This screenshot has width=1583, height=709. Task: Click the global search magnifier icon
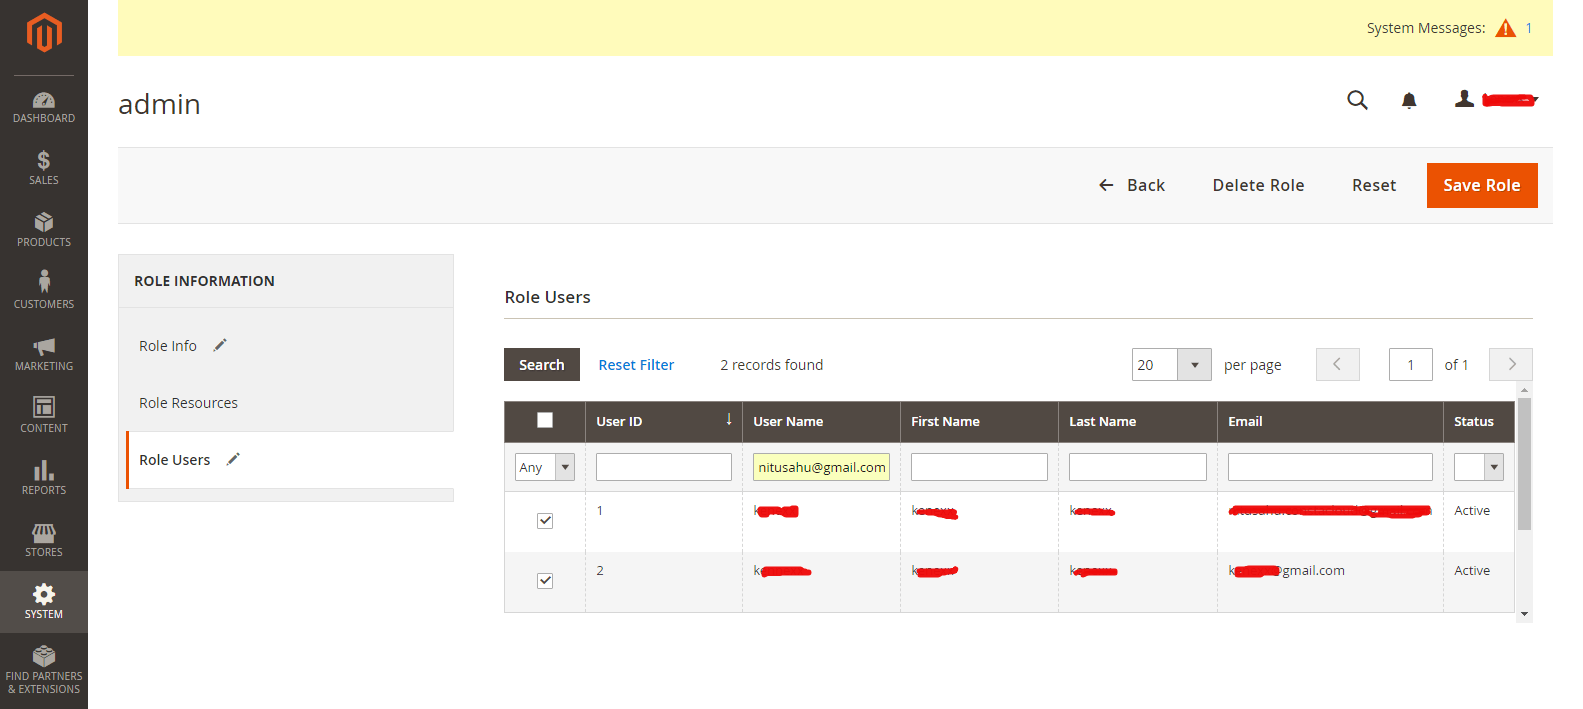[x=1357, y=100]
